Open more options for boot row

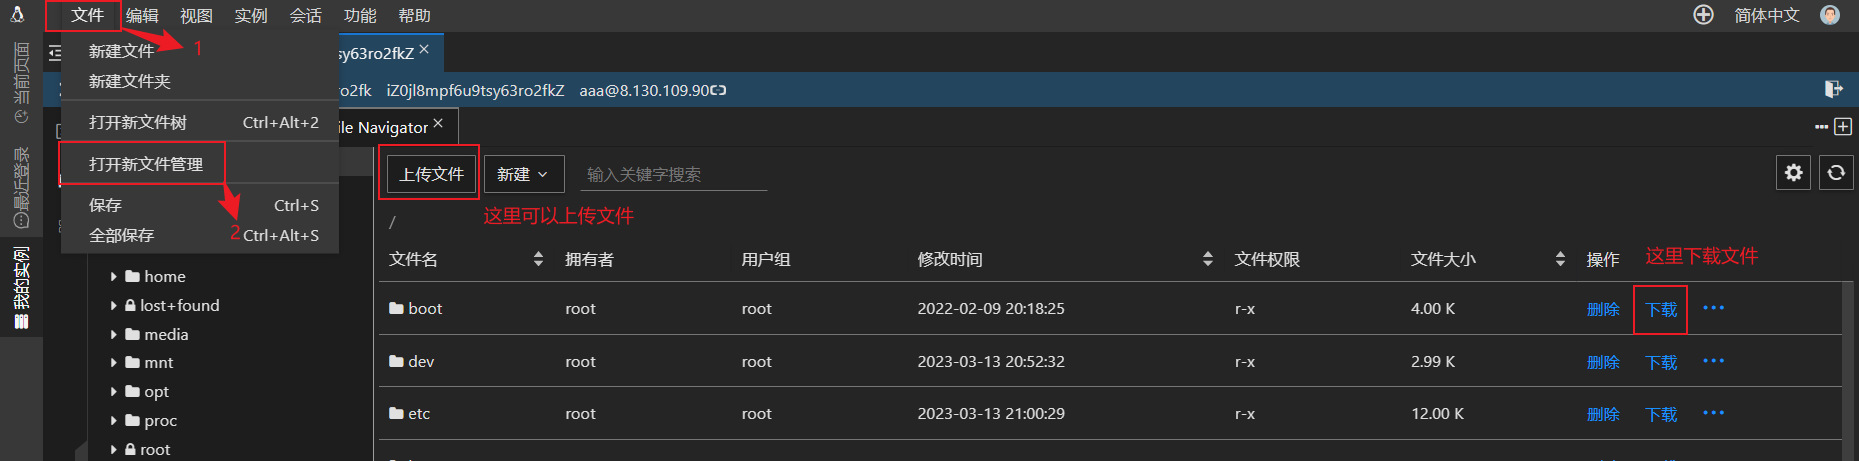(x=1713, y=308)
